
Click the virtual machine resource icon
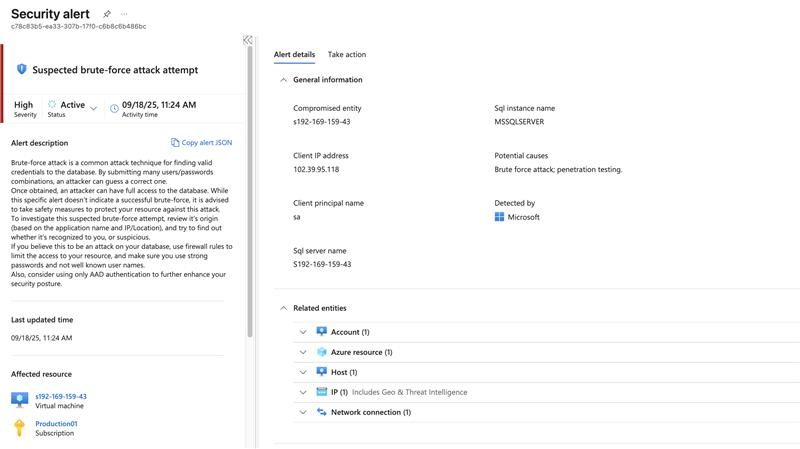[20, 400]
